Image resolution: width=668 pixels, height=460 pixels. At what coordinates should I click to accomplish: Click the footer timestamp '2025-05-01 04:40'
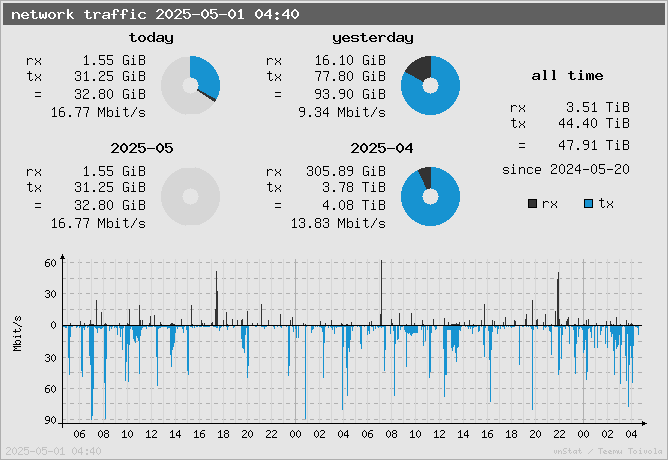[53, 451]
